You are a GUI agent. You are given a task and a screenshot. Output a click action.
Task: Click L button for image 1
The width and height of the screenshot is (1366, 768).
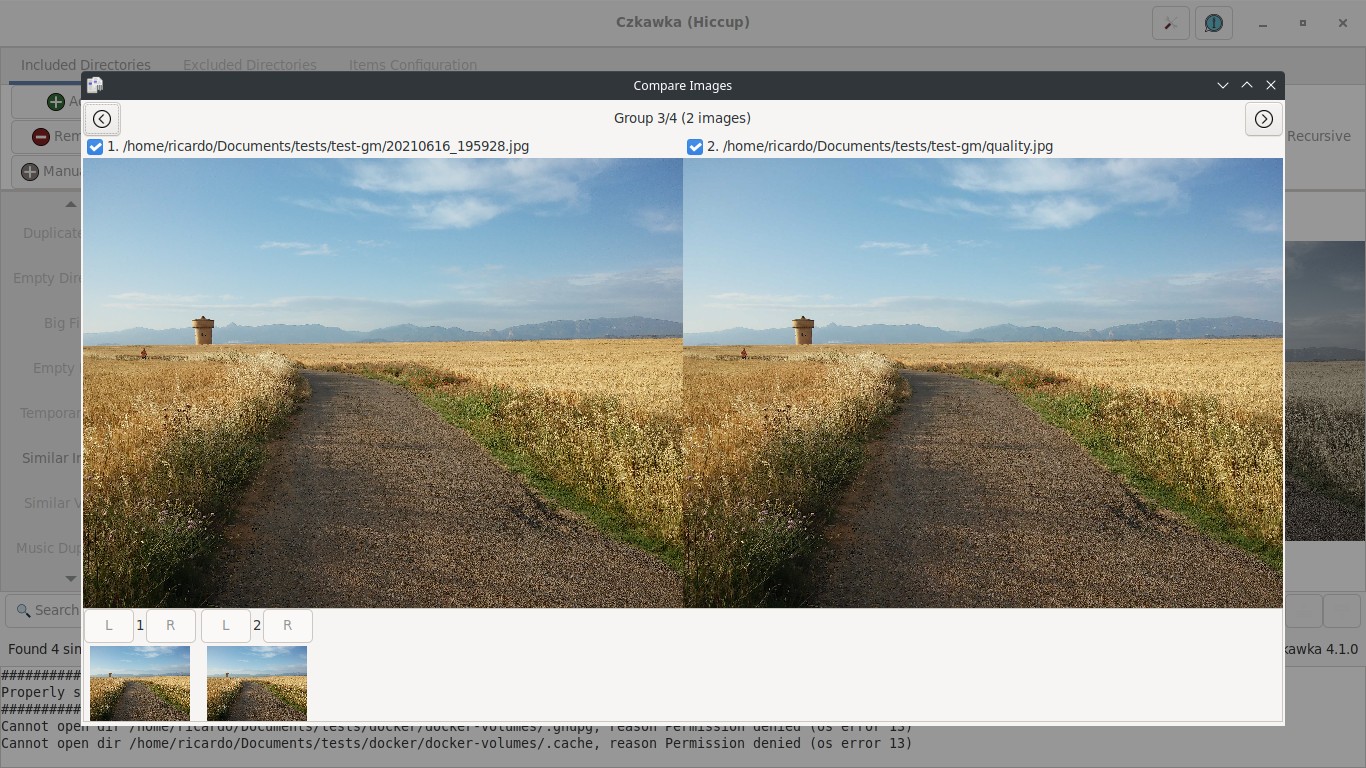109,626
